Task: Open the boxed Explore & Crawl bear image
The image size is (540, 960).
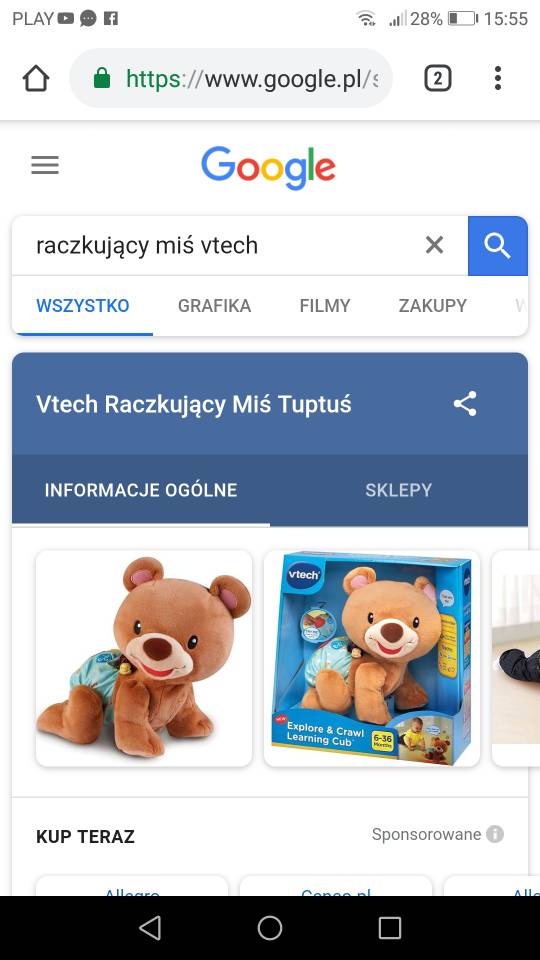Action: point(372,658)
